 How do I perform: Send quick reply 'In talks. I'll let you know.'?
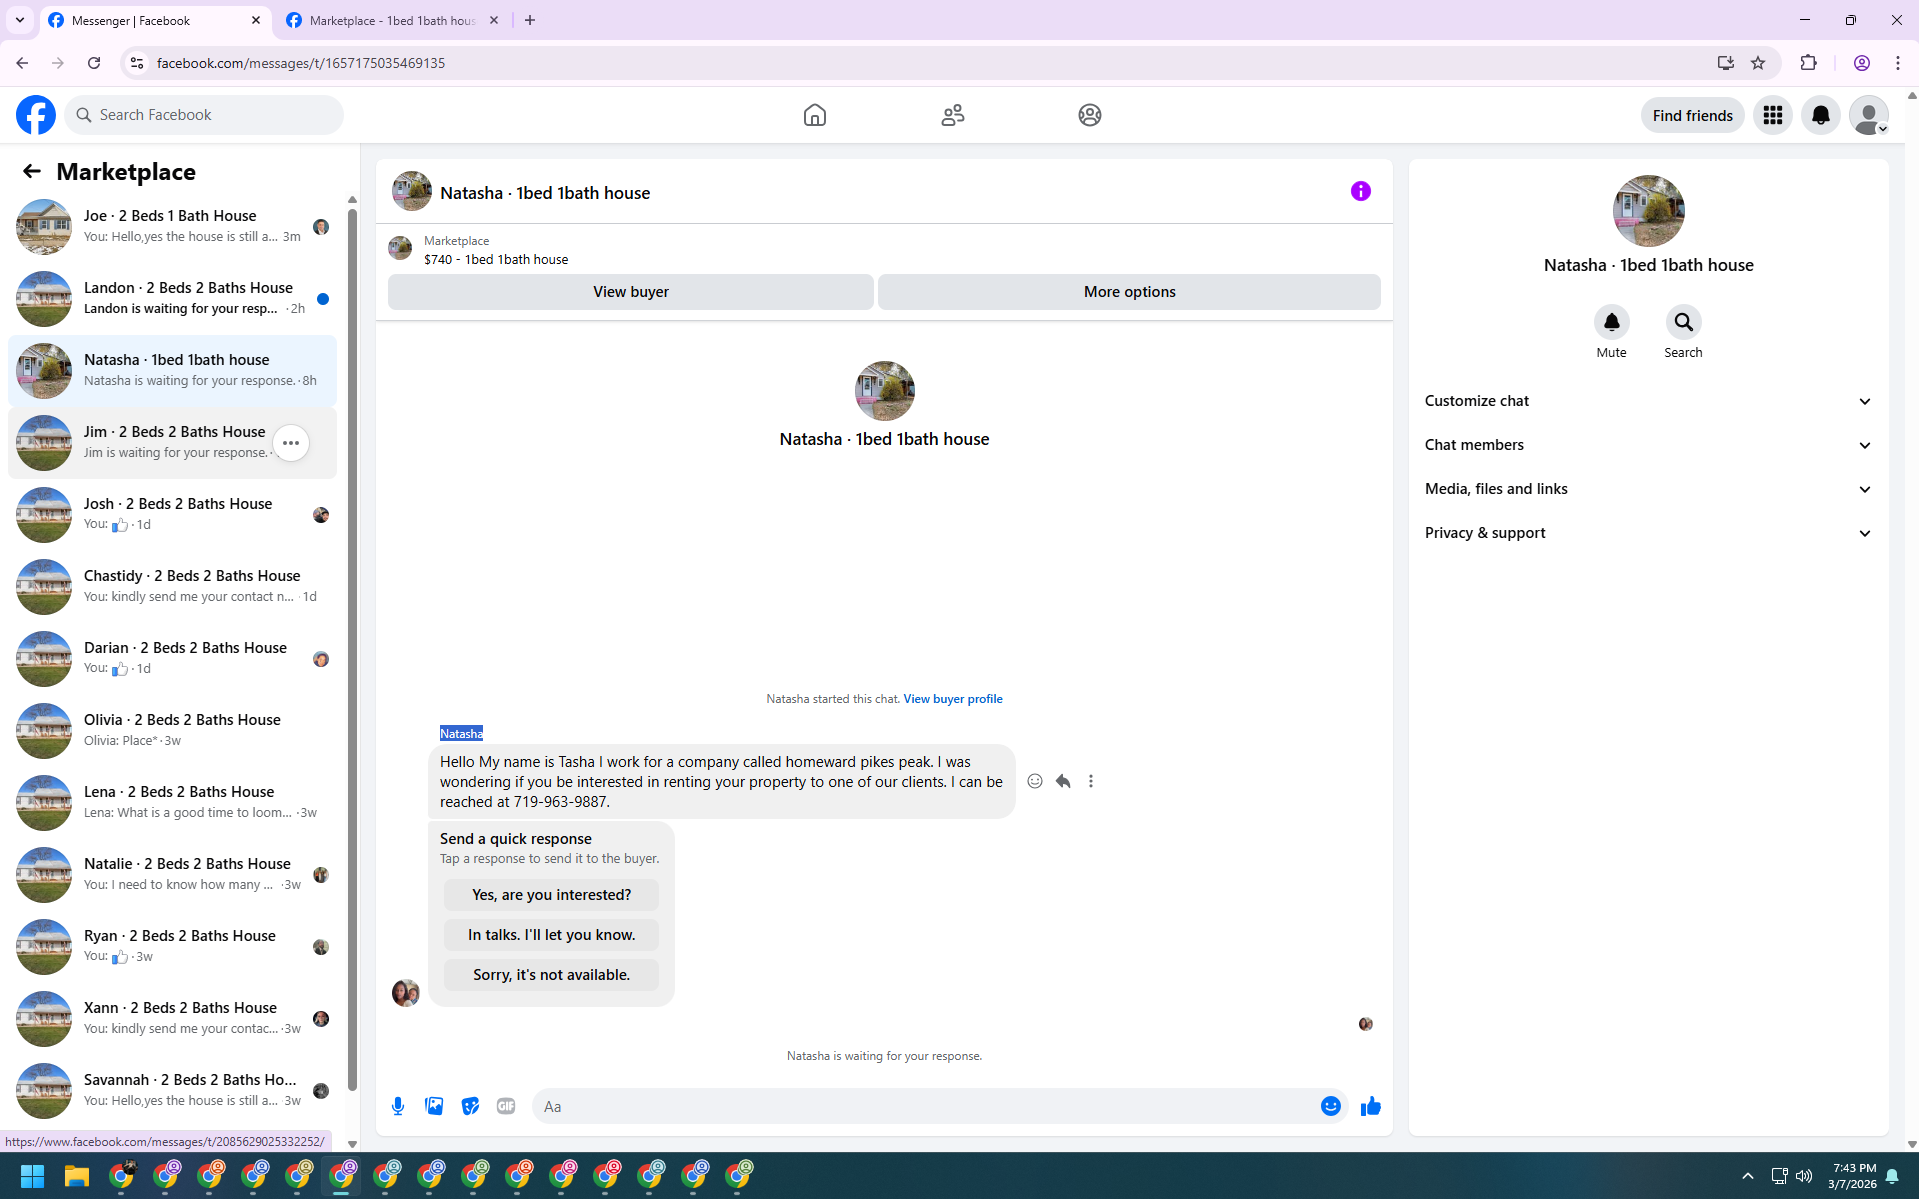pos(552,935)
